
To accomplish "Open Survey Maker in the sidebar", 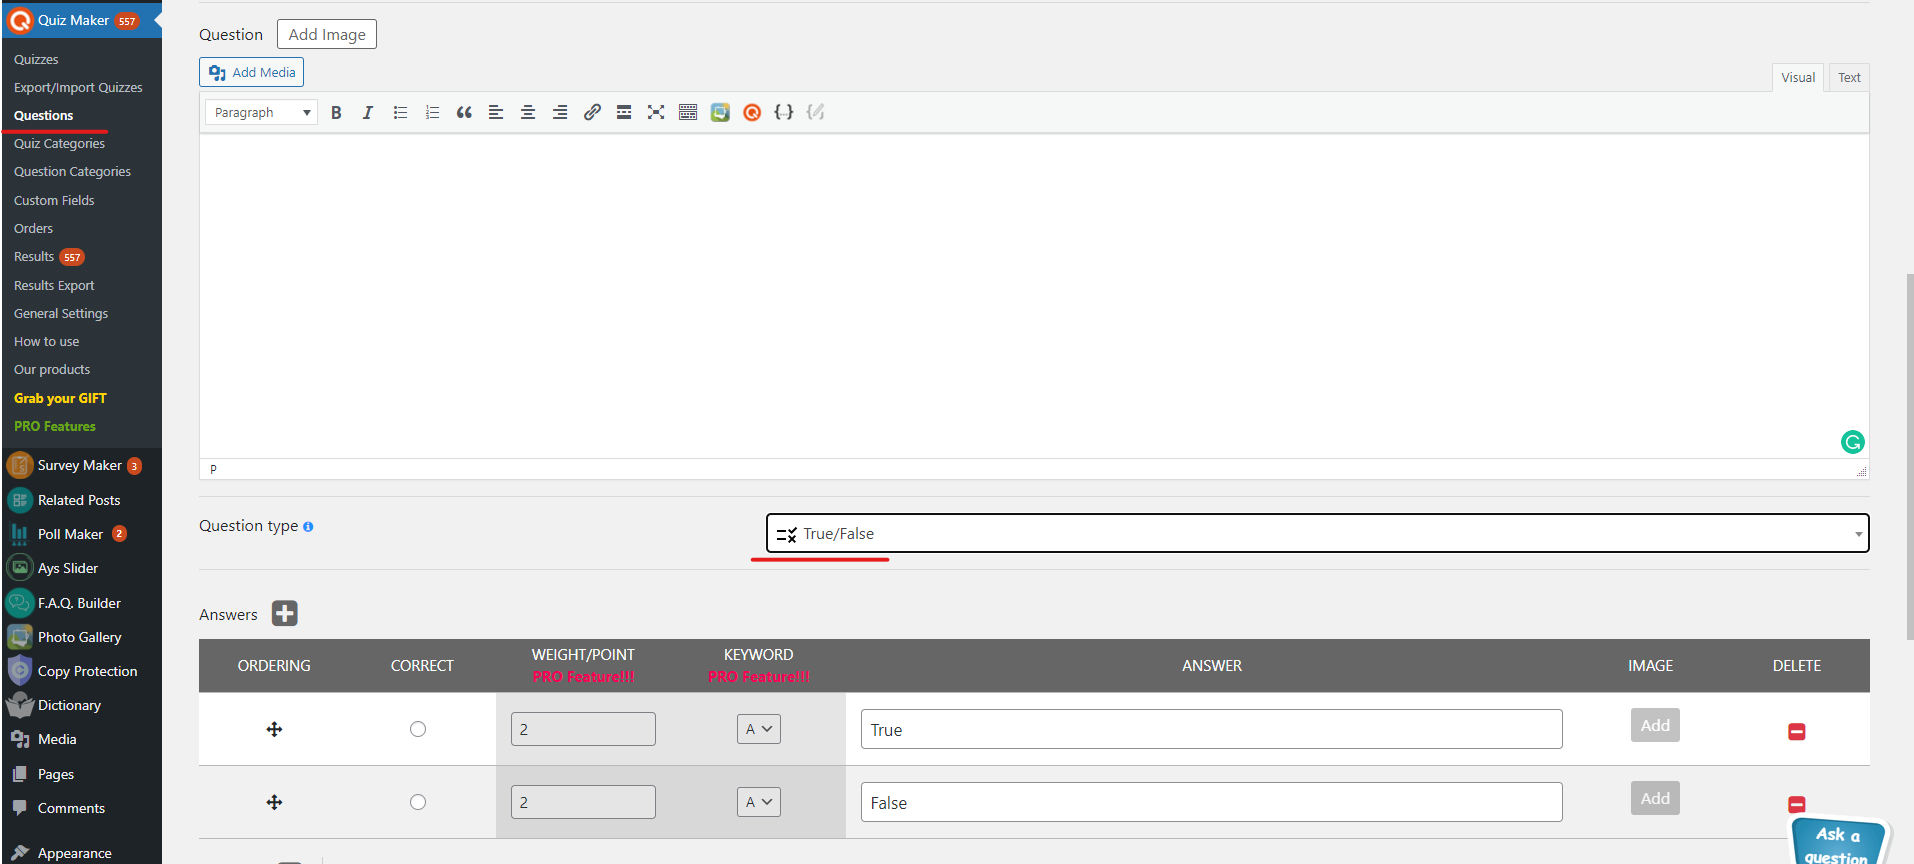I will tap(80, 465).
